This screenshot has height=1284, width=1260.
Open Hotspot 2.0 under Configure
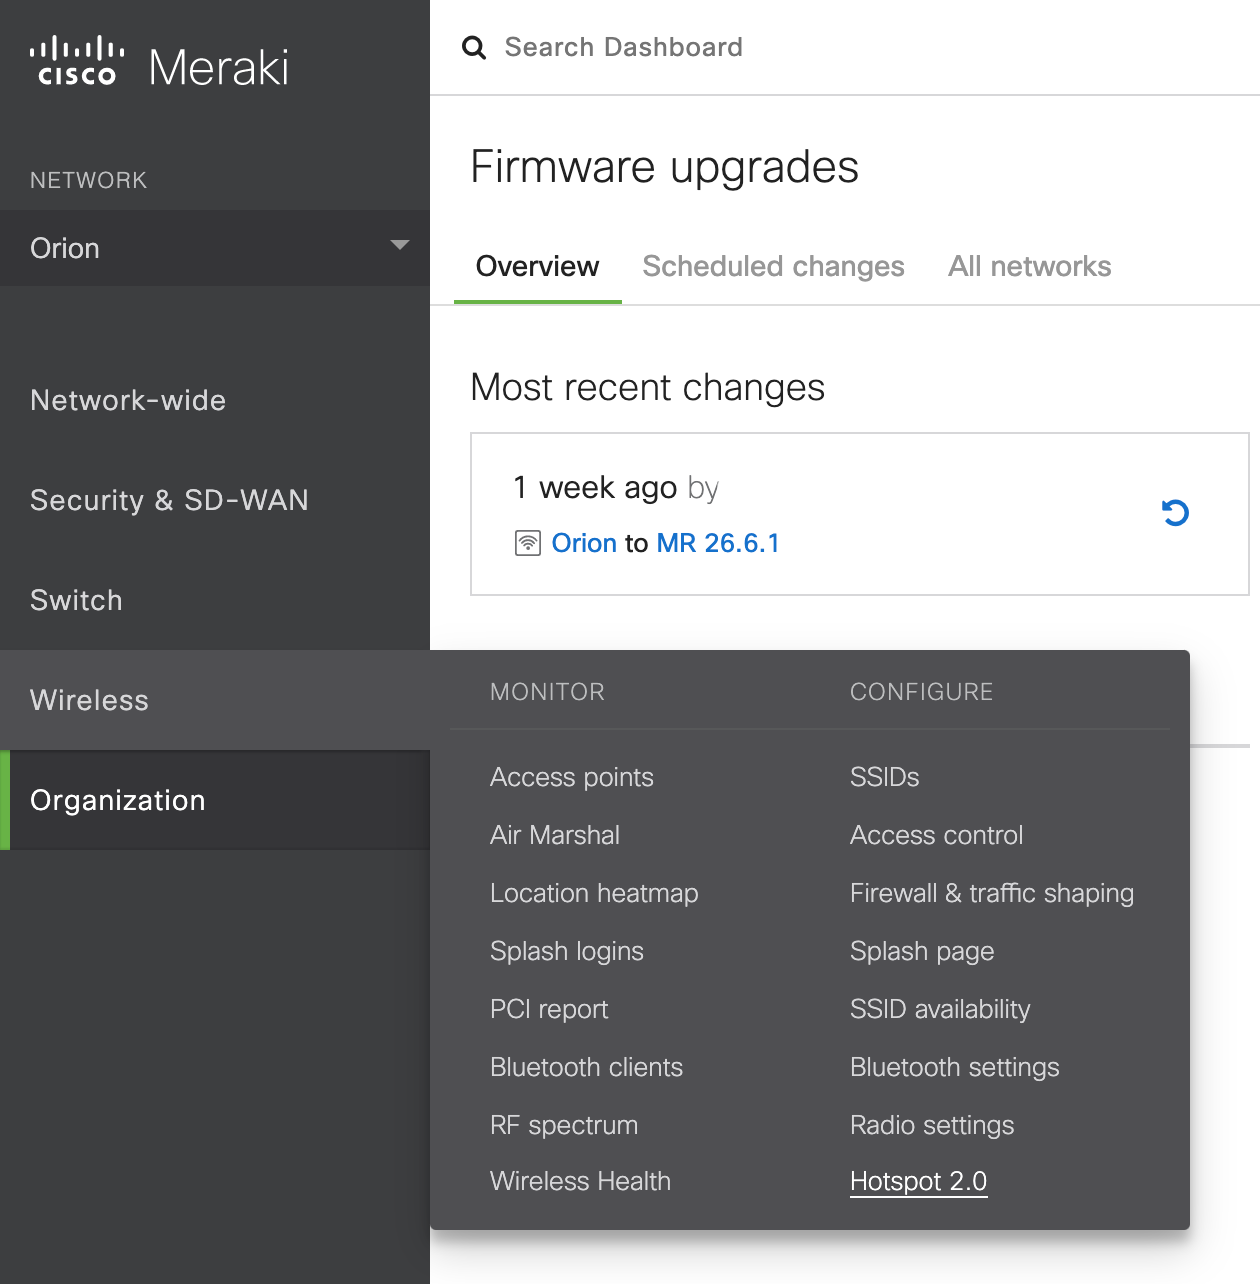pyautogui.click(x=918, y=1181)
